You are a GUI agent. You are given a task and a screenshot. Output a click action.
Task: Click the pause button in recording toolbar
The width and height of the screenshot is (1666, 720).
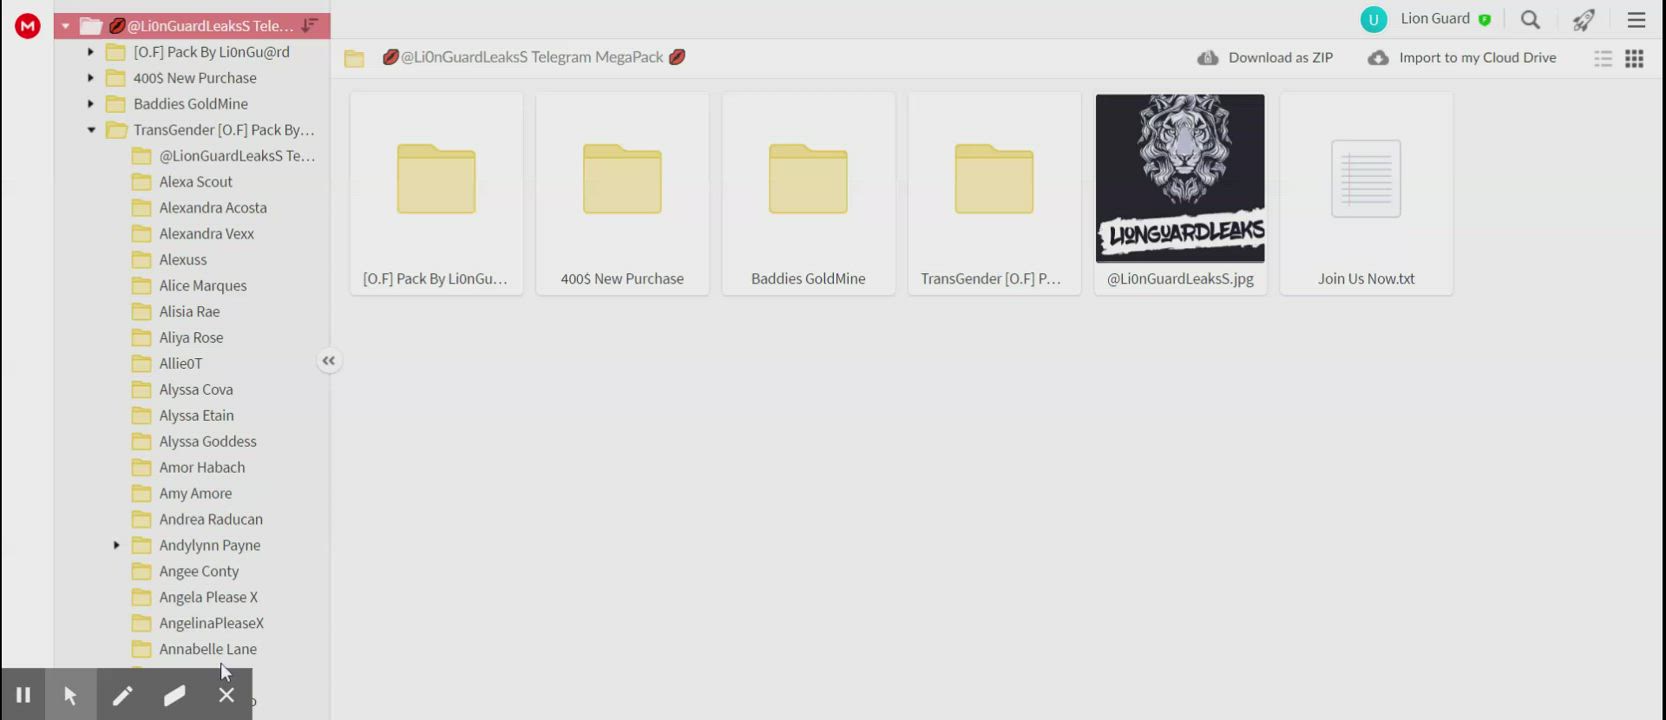click(23, 695)
